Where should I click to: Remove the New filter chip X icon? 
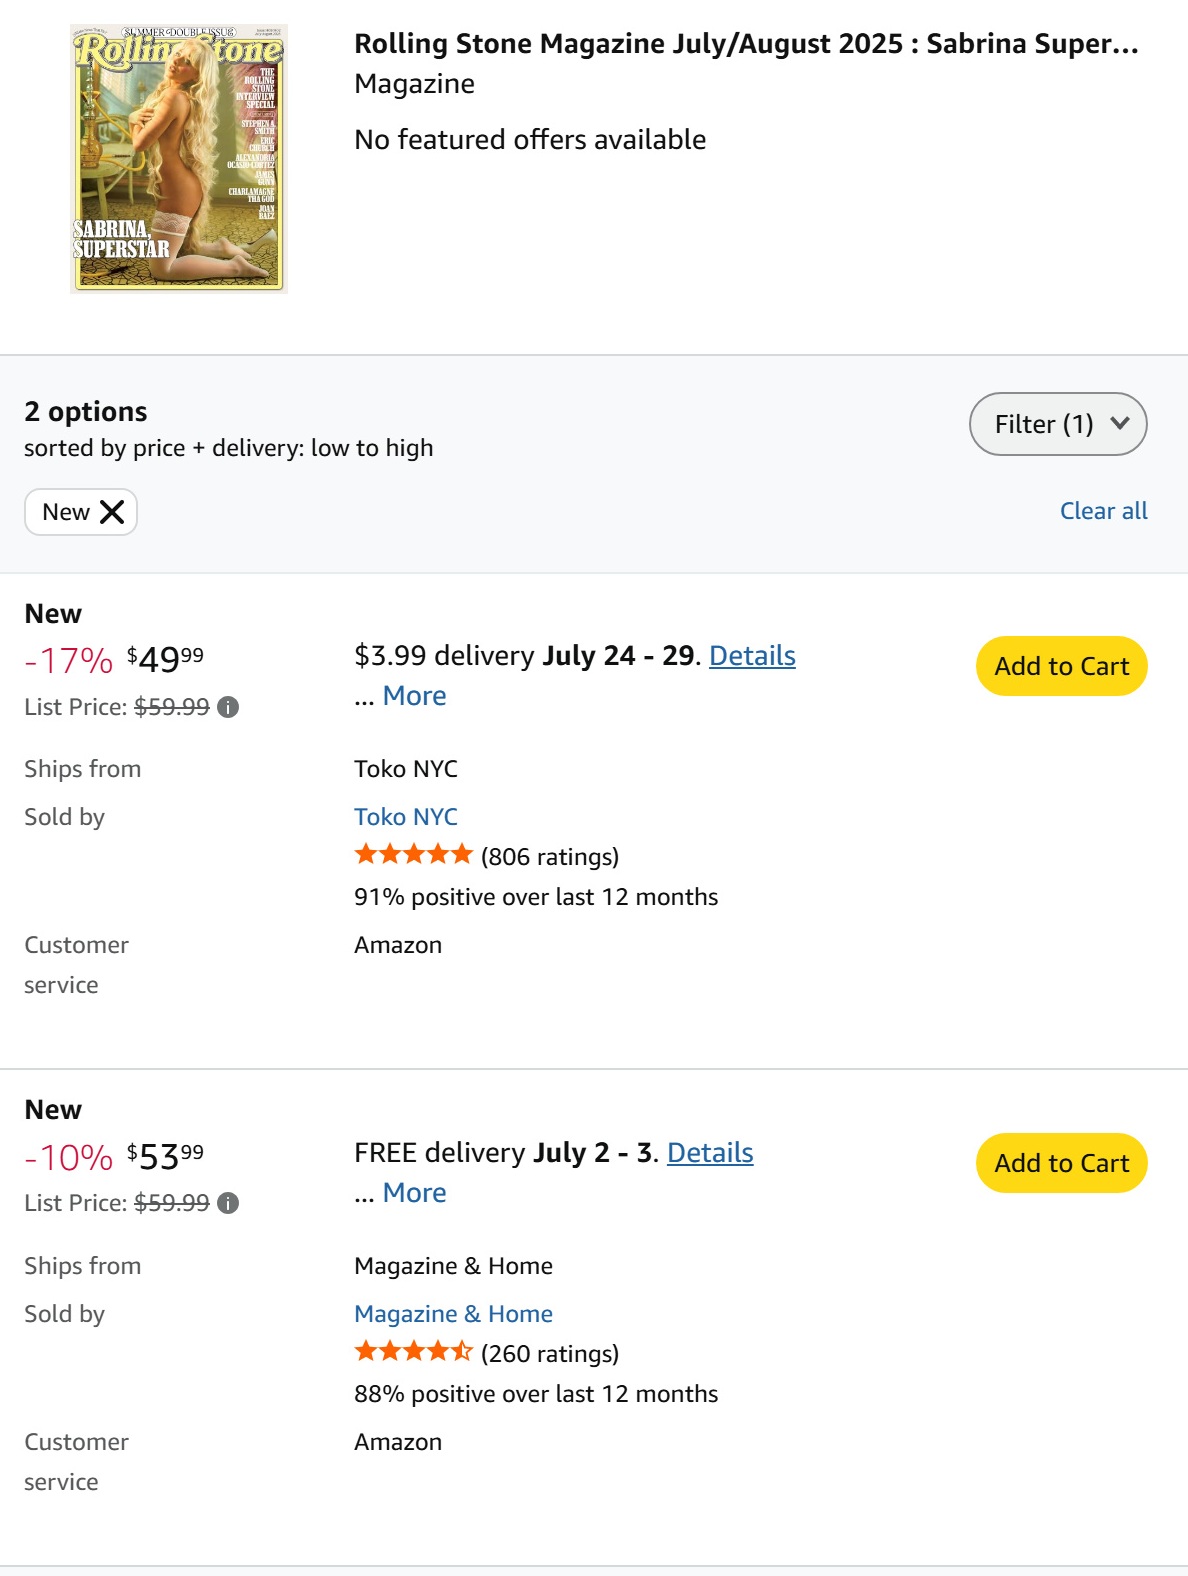click(112, 512)
